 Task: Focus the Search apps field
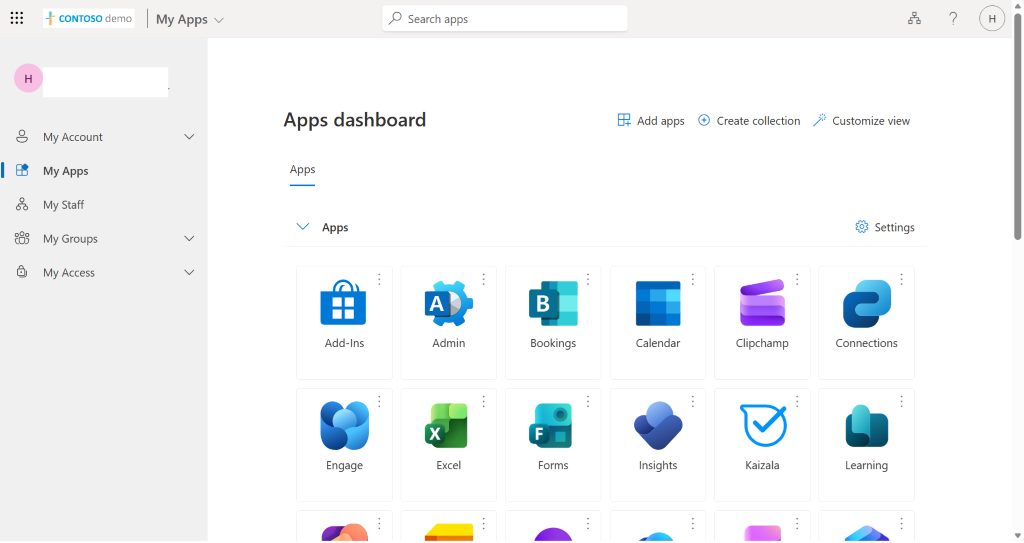tap(505, 19)
